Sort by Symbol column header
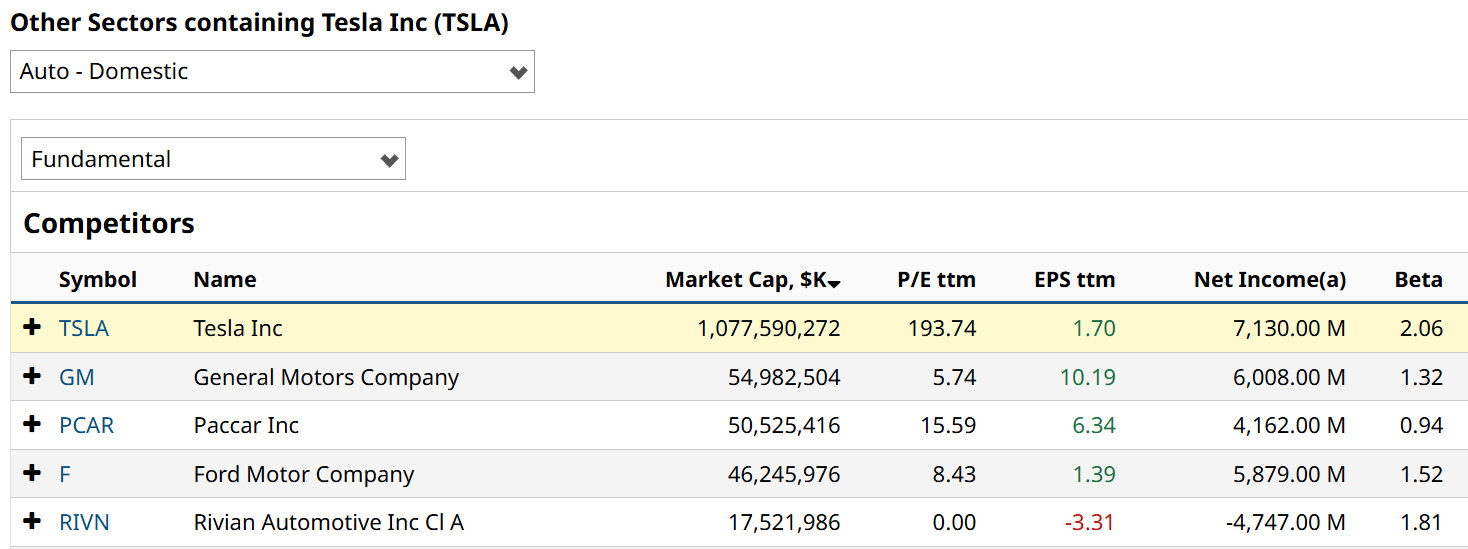 point(98,280)
